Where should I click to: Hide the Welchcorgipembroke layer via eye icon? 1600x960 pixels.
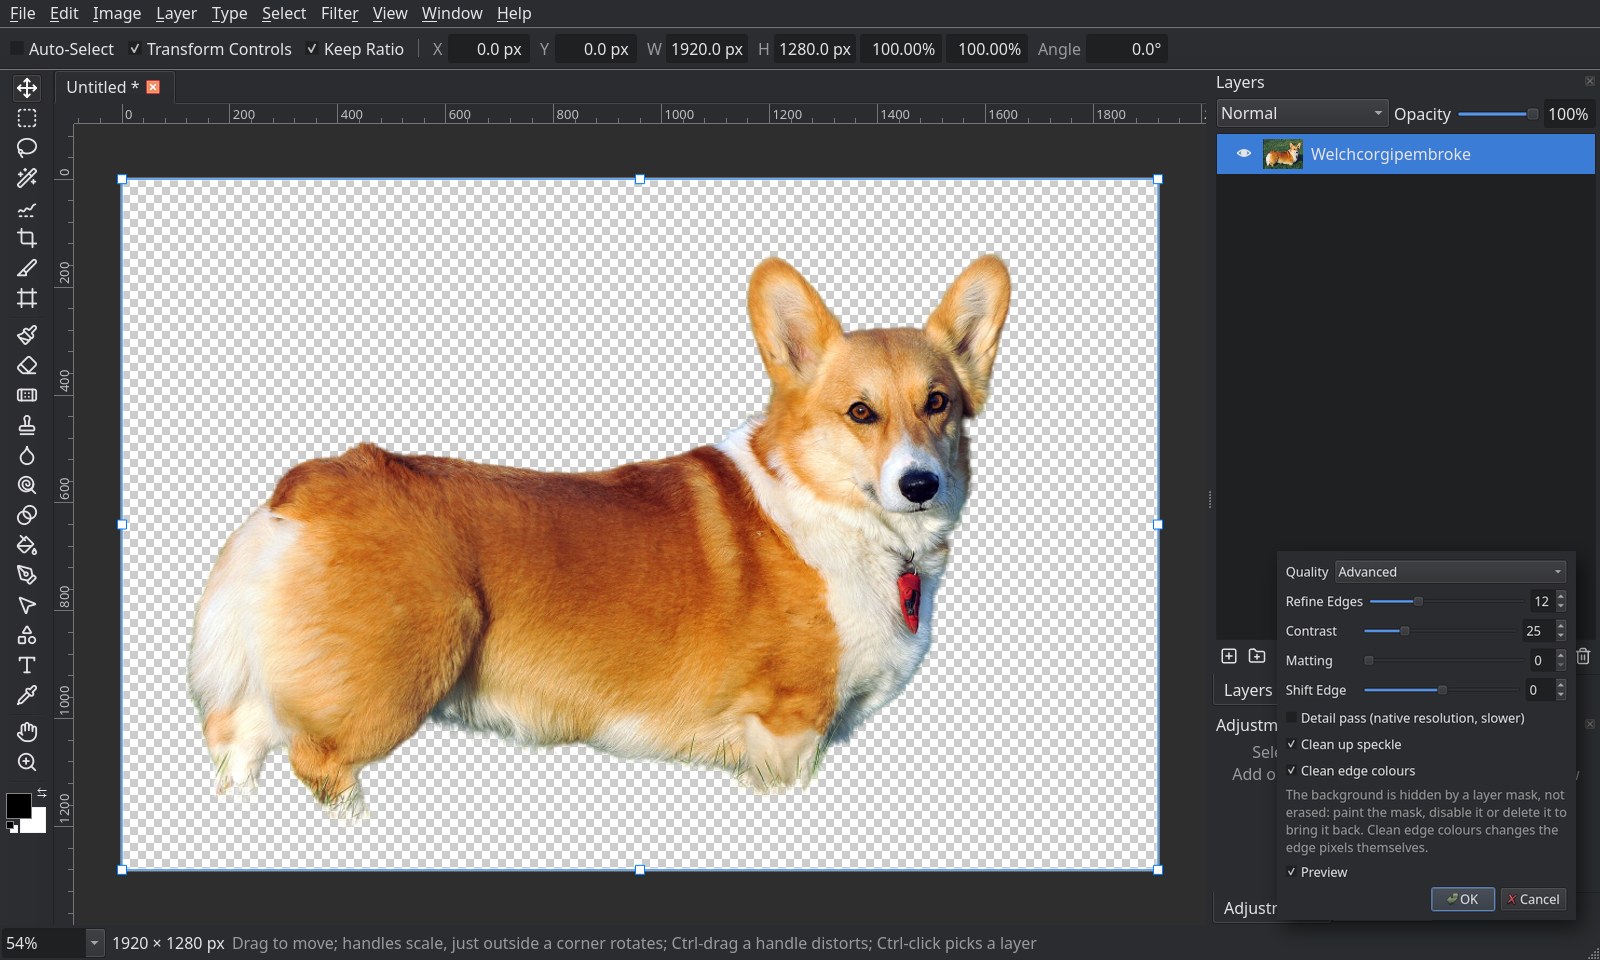point(1243,154)
